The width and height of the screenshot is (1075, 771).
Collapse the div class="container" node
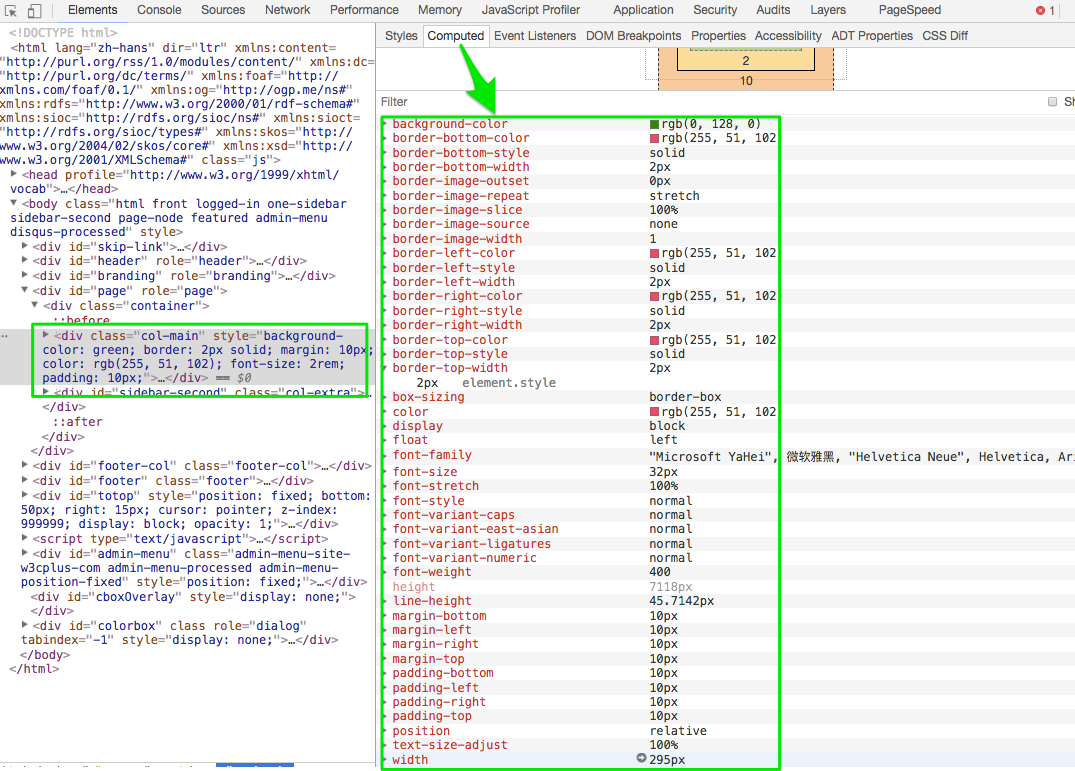[37, 305]
